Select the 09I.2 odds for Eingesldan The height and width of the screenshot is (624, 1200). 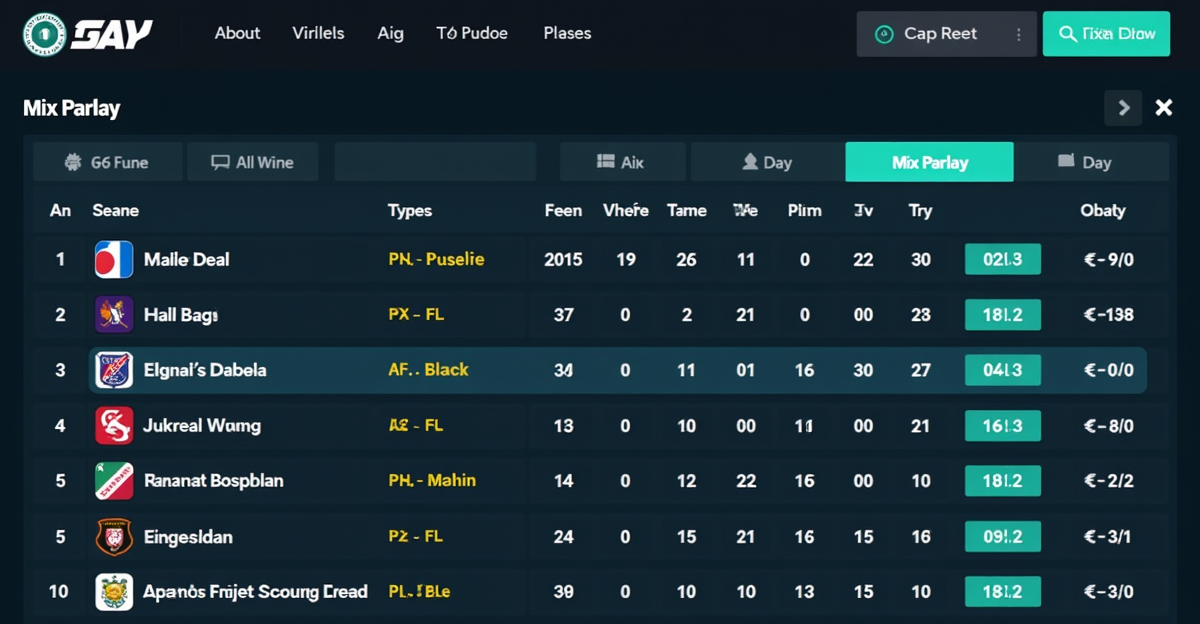coord(1003,537)
